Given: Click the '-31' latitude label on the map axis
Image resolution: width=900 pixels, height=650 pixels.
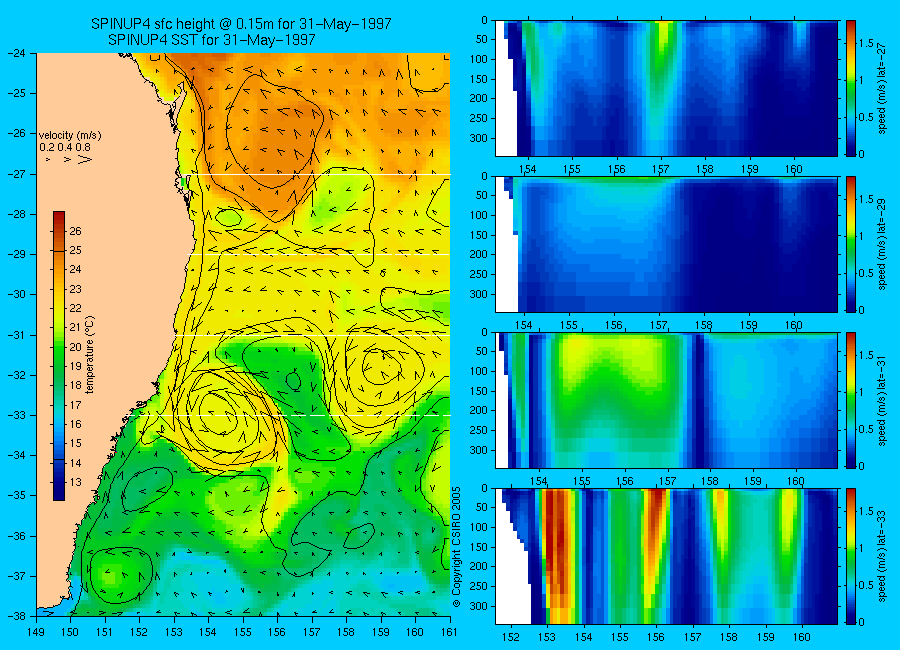Looking at the screenshot, I should click(x=16, y=335).
